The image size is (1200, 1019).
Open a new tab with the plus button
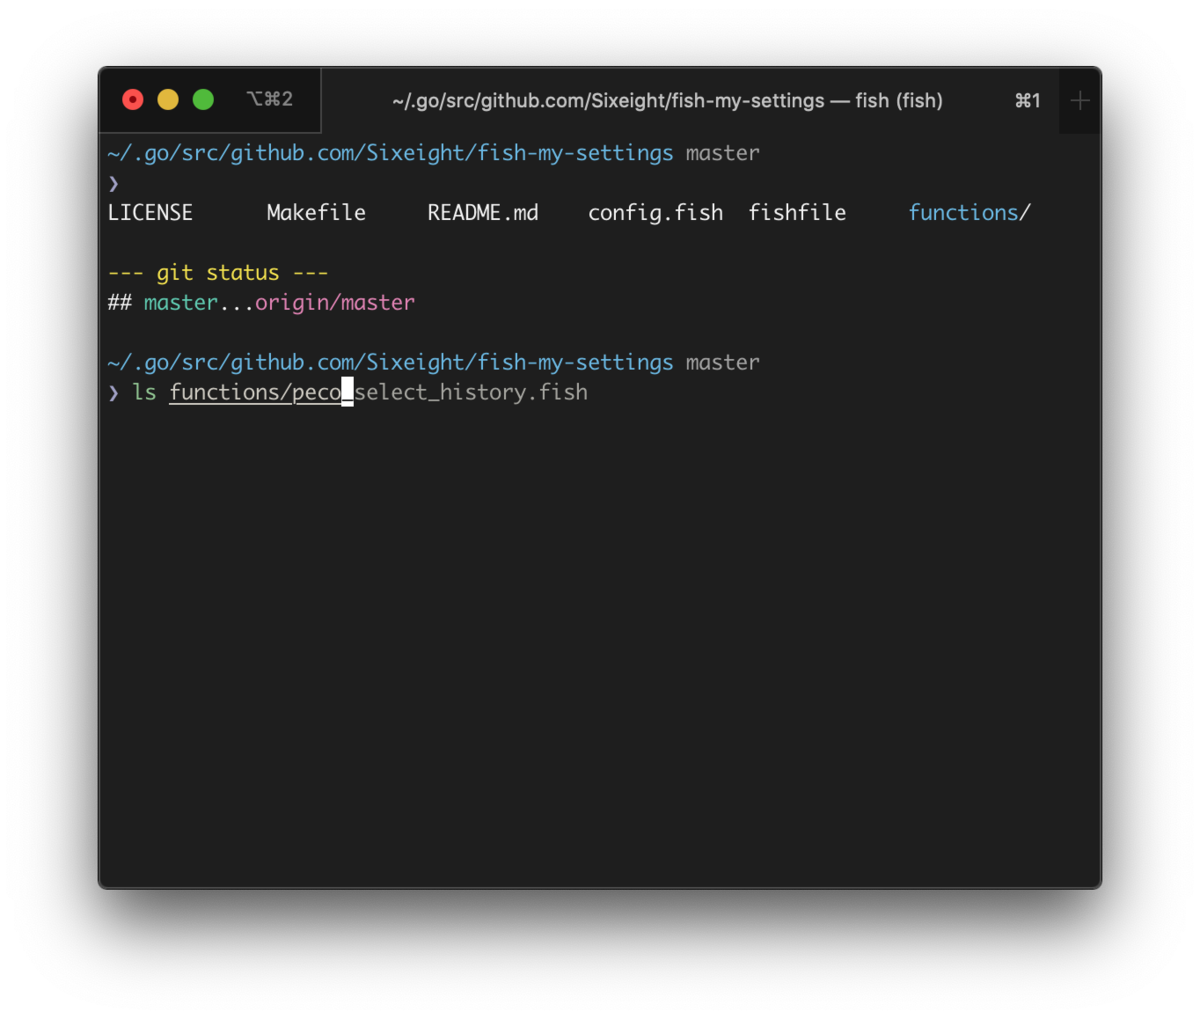1079,100
